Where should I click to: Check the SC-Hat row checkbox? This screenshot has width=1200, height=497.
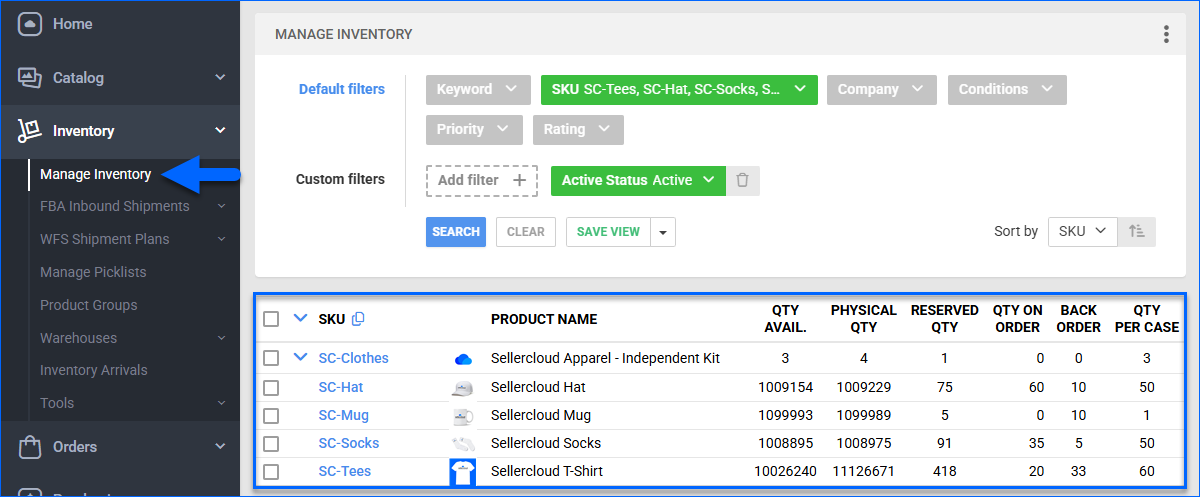pyautogui.click(x=271, y=387)
